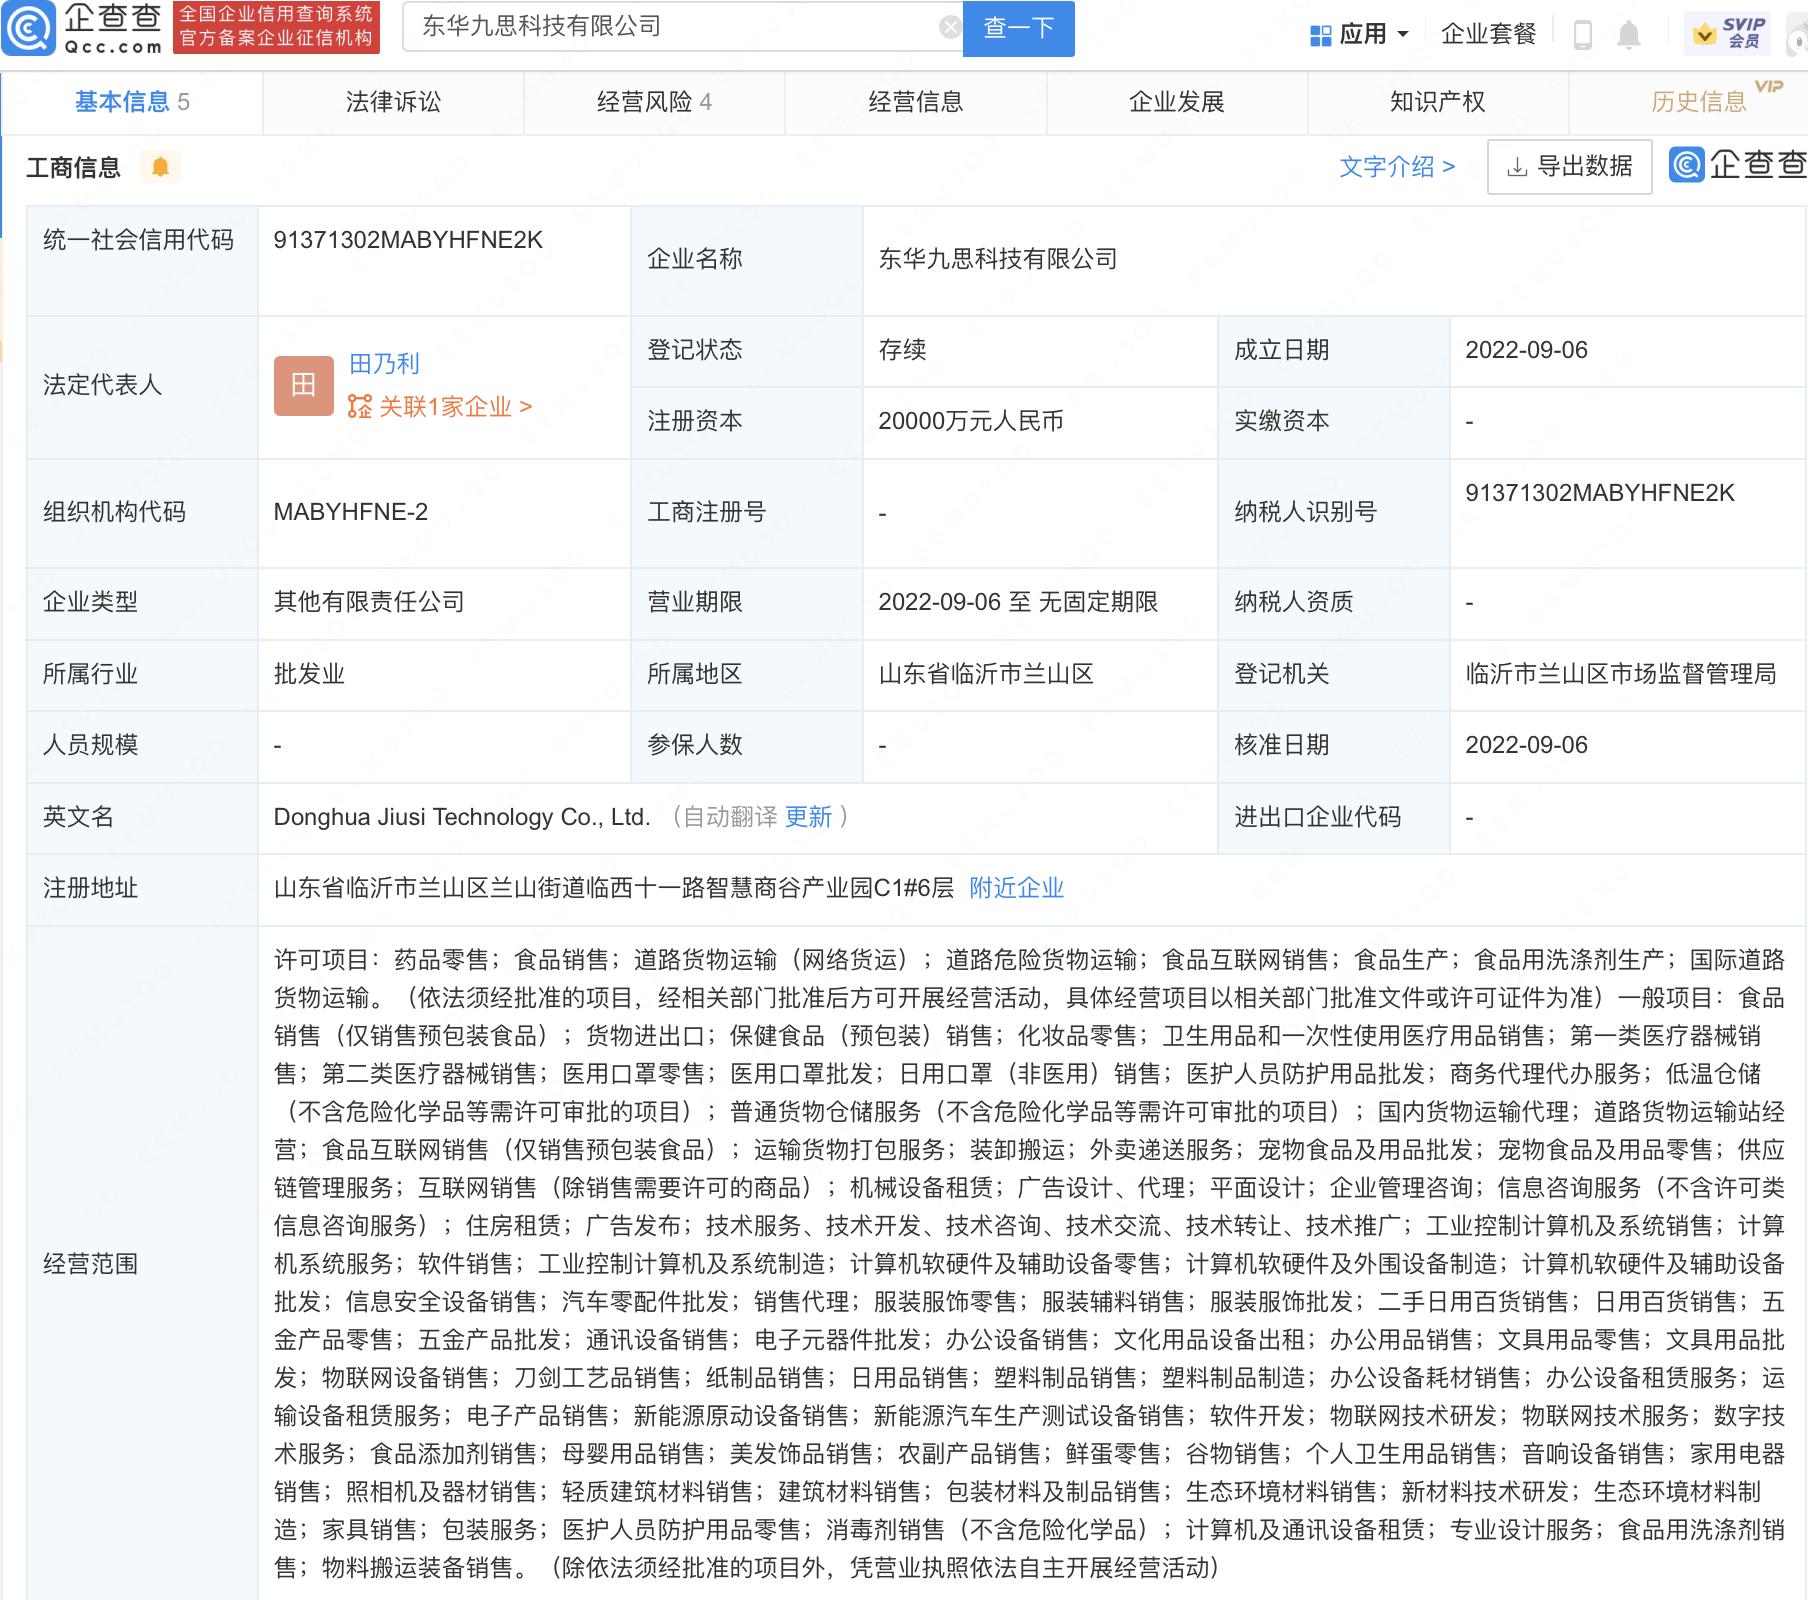
Task: Select business term 2022-09-06 至 无固定期限
Action: coord(1018,602)
